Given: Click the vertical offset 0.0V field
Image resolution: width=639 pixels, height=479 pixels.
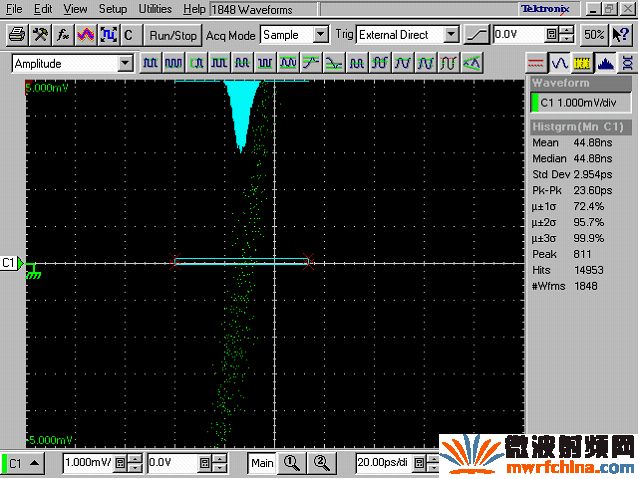Looking at the screenshot, I should pyautogui.click(x=172, y=463).
